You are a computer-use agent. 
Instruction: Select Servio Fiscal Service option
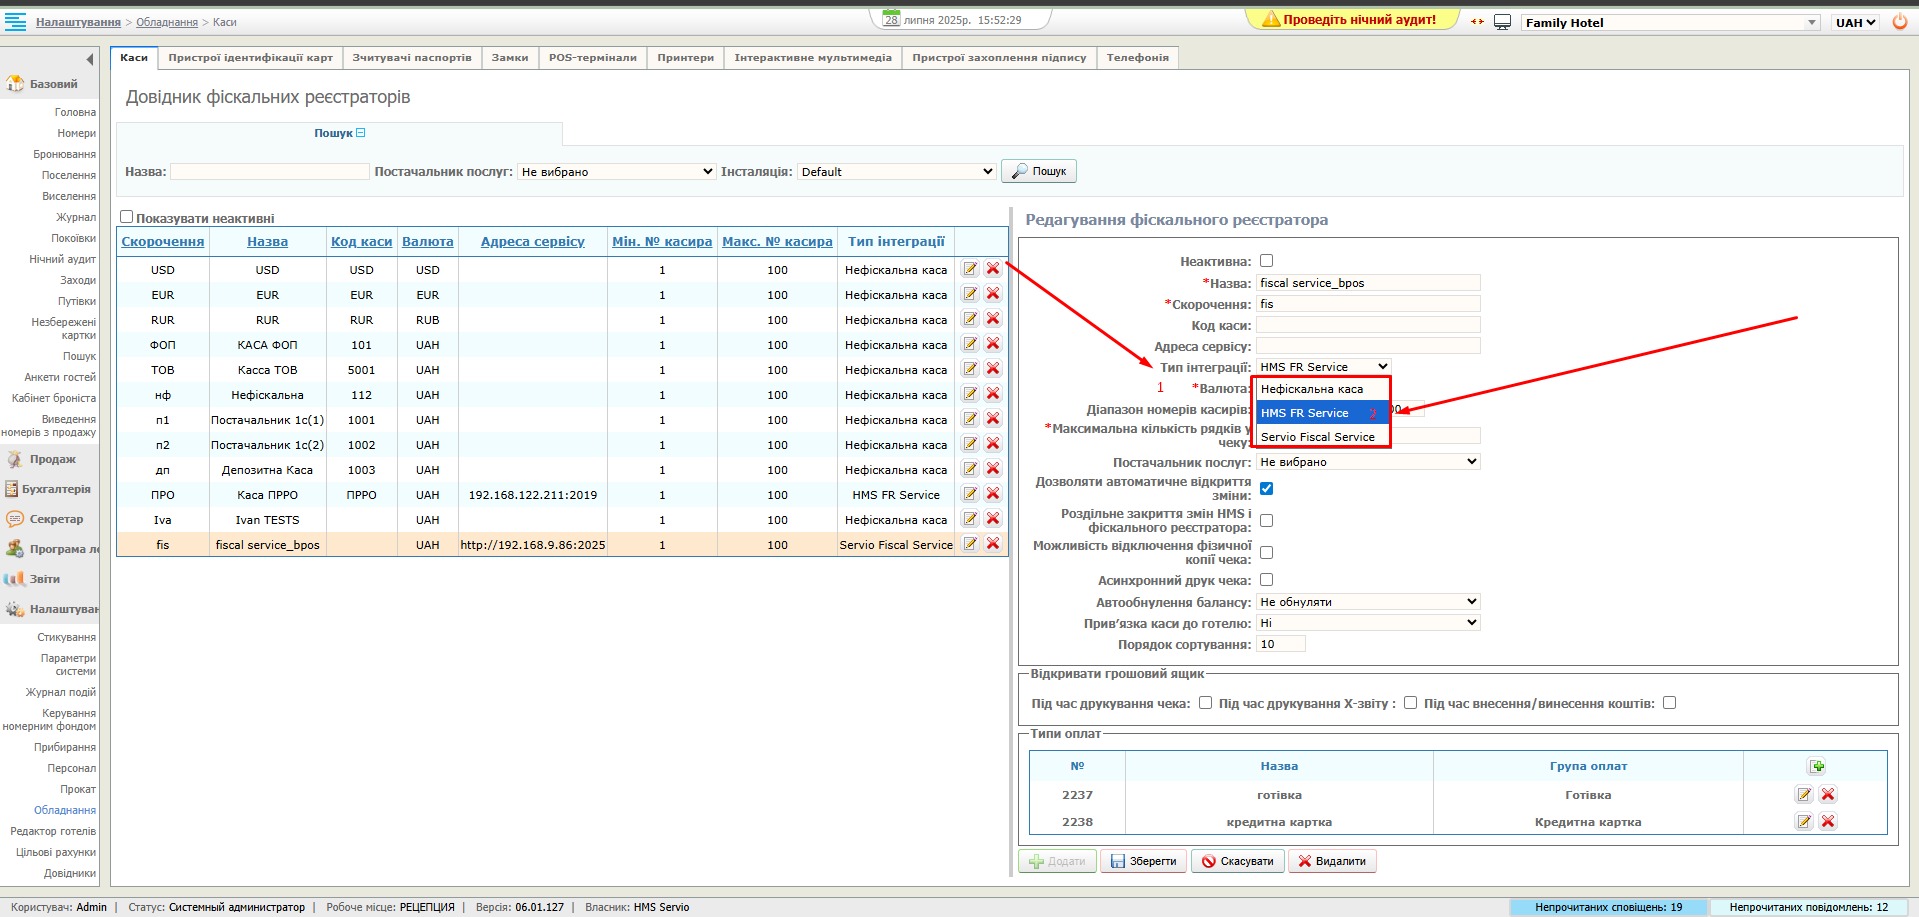coord(1318,437)
